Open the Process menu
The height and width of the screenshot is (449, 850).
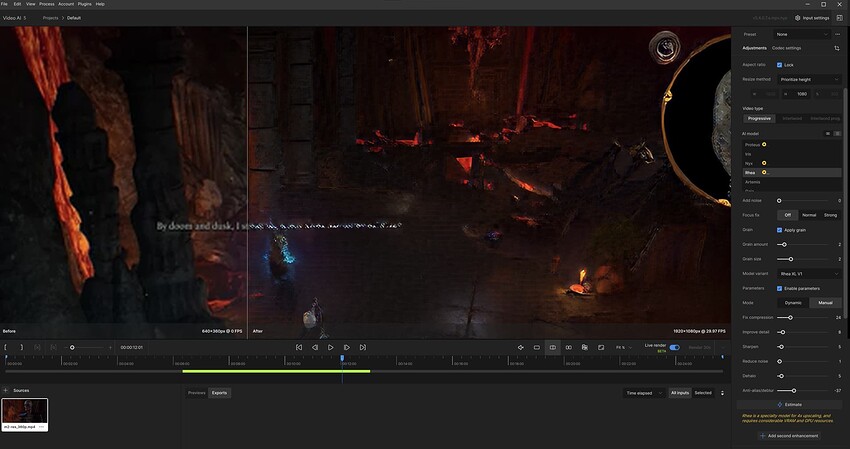[47, 4]
